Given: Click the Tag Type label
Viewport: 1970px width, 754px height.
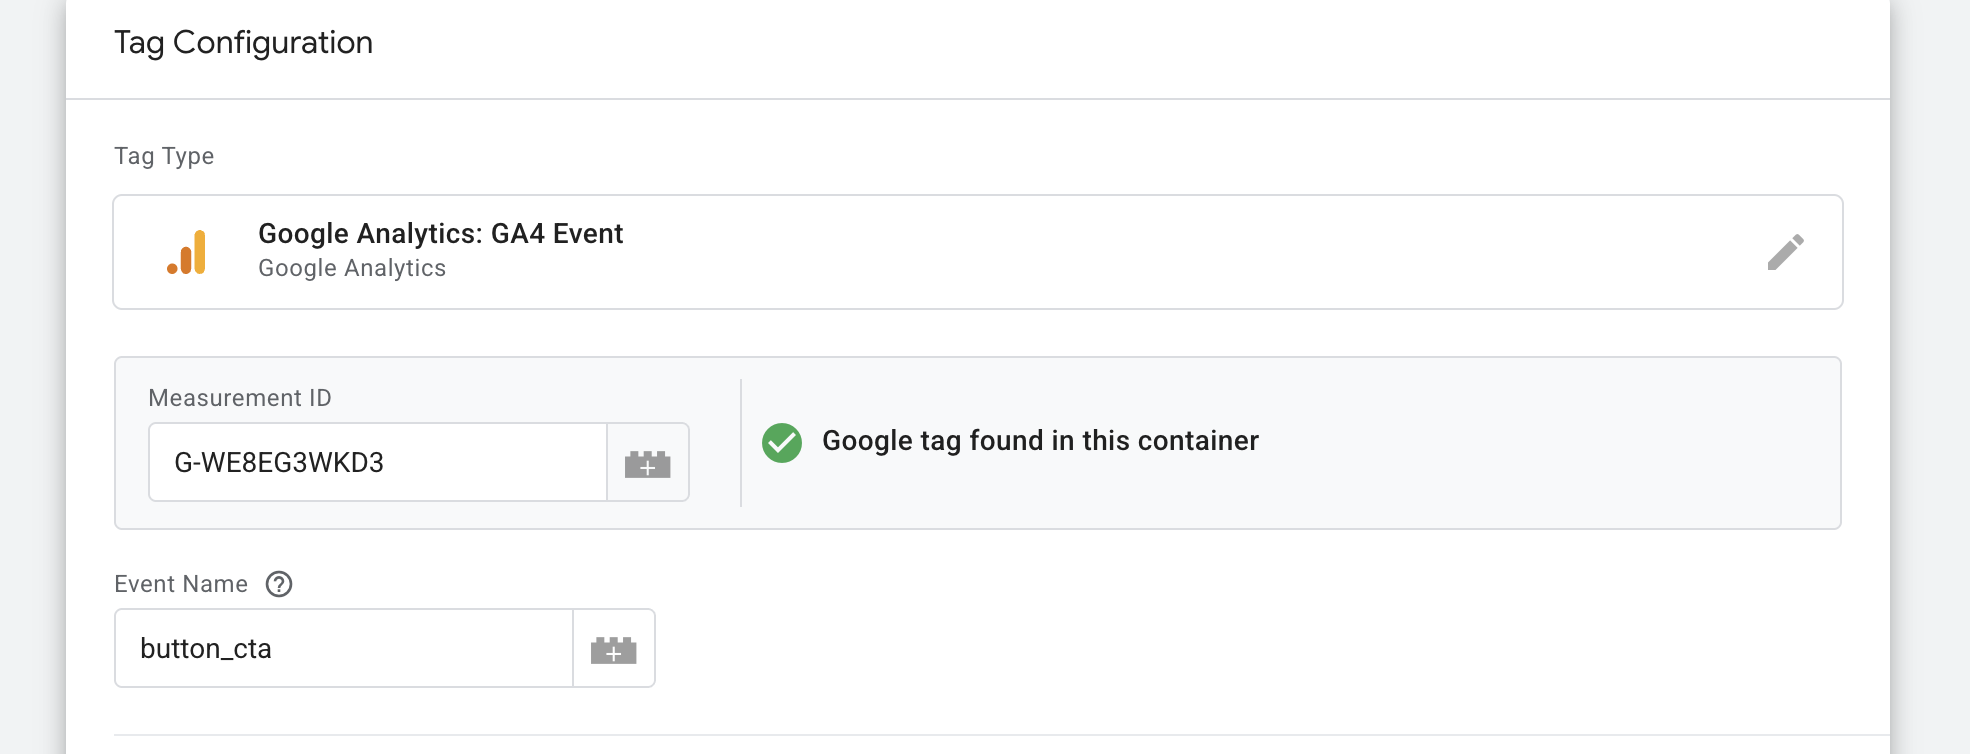Looking at the screenshot, I should (164, 156).
